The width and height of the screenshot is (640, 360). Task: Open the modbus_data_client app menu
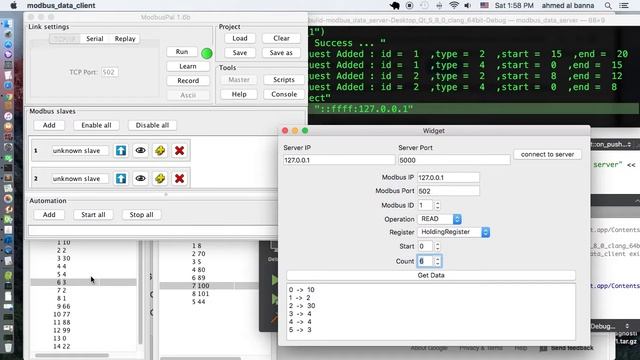click(x=61, y=5)
